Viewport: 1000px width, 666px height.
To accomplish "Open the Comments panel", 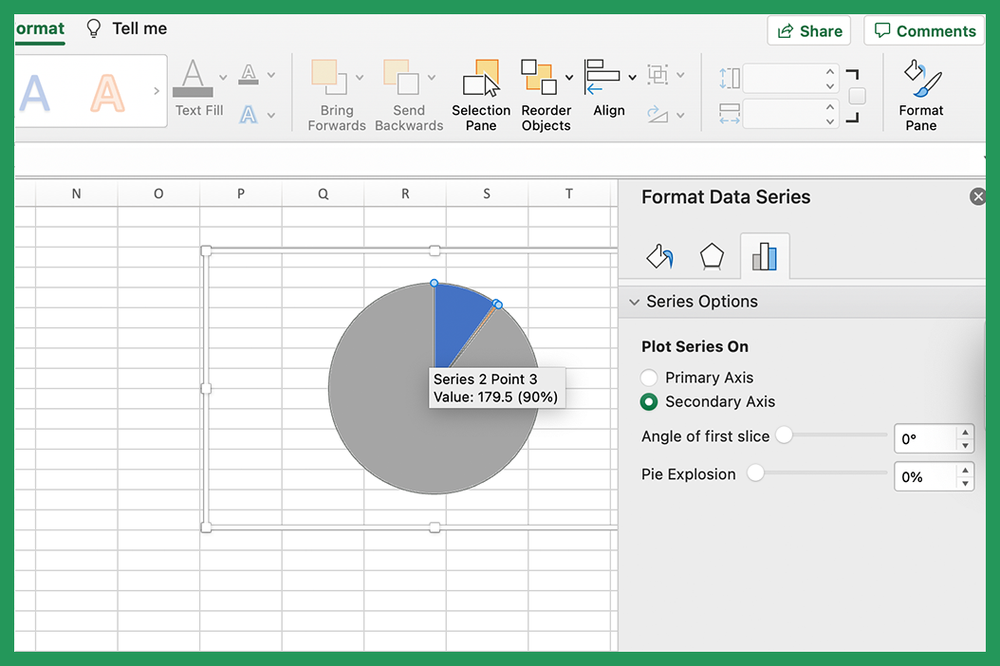I will coord(923,30).
